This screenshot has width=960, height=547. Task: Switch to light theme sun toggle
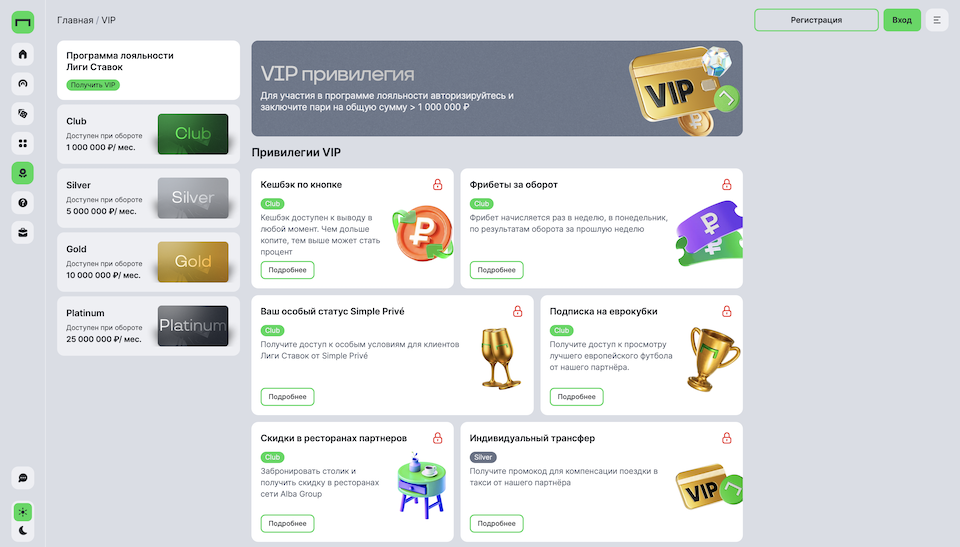click(x=23, y=511)
